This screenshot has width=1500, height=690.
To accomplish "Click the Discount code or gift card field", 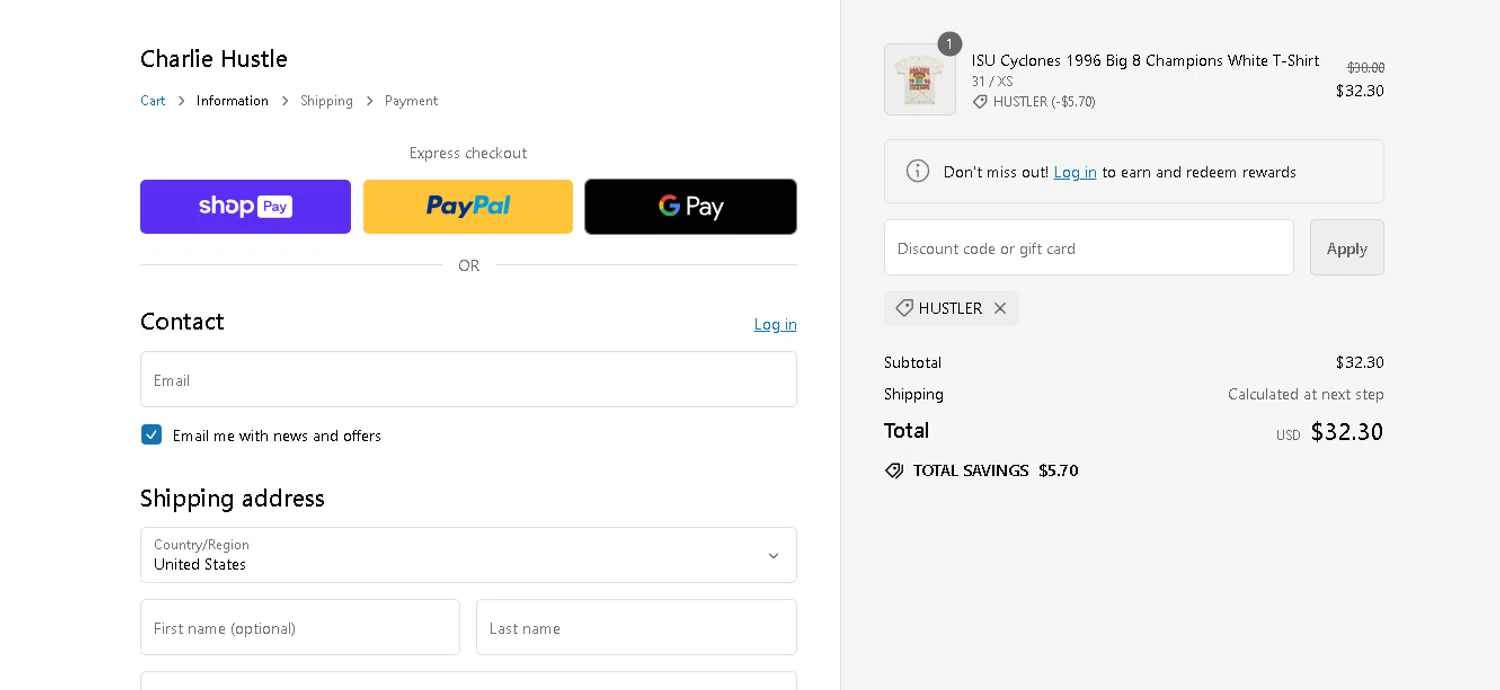I will pyautogui.click(x=1088, y=248).
